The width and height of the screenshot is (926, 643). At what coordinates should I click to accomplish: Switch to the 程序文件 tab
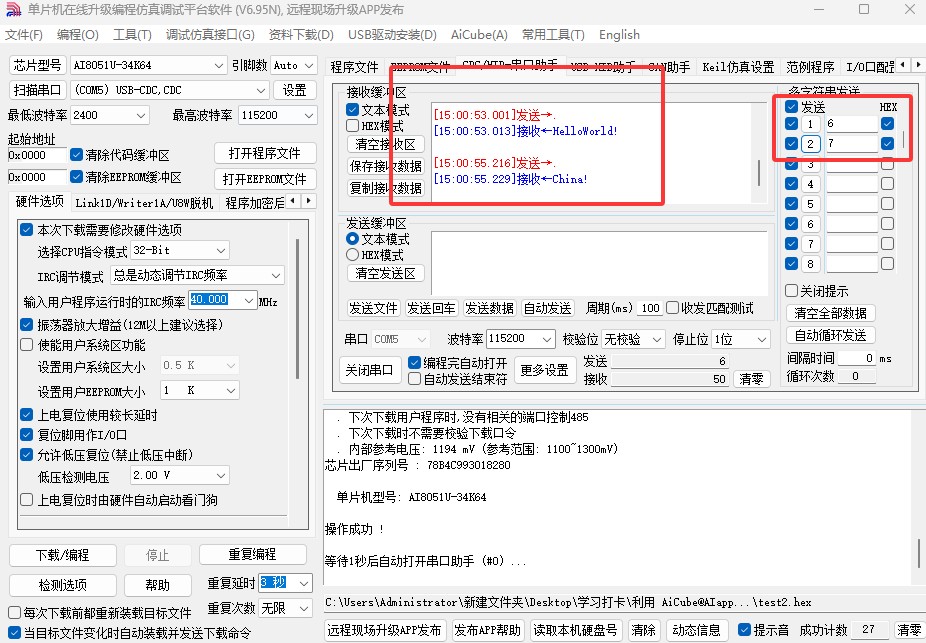point(354,67)
